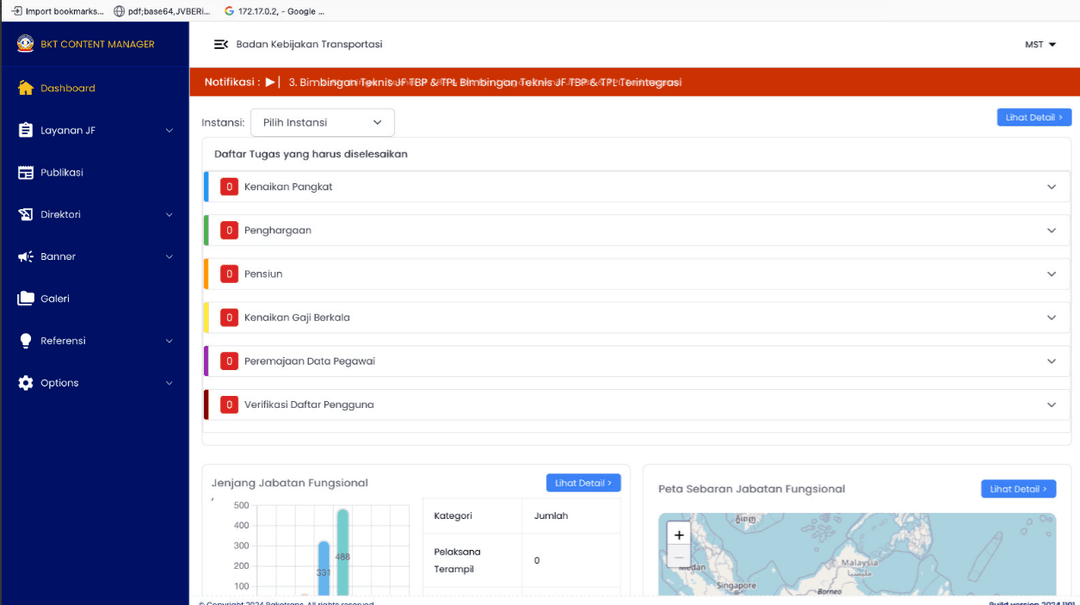
Task: Expand the Kenaikan Gaji Berkala row chevron
Action: click(x=1051, y=318)
